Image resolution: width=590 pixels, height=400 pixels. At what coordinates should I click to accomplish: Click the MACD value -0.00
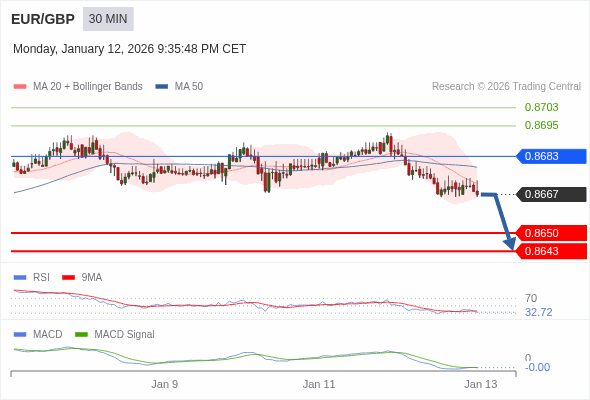[x=537, y=367]
